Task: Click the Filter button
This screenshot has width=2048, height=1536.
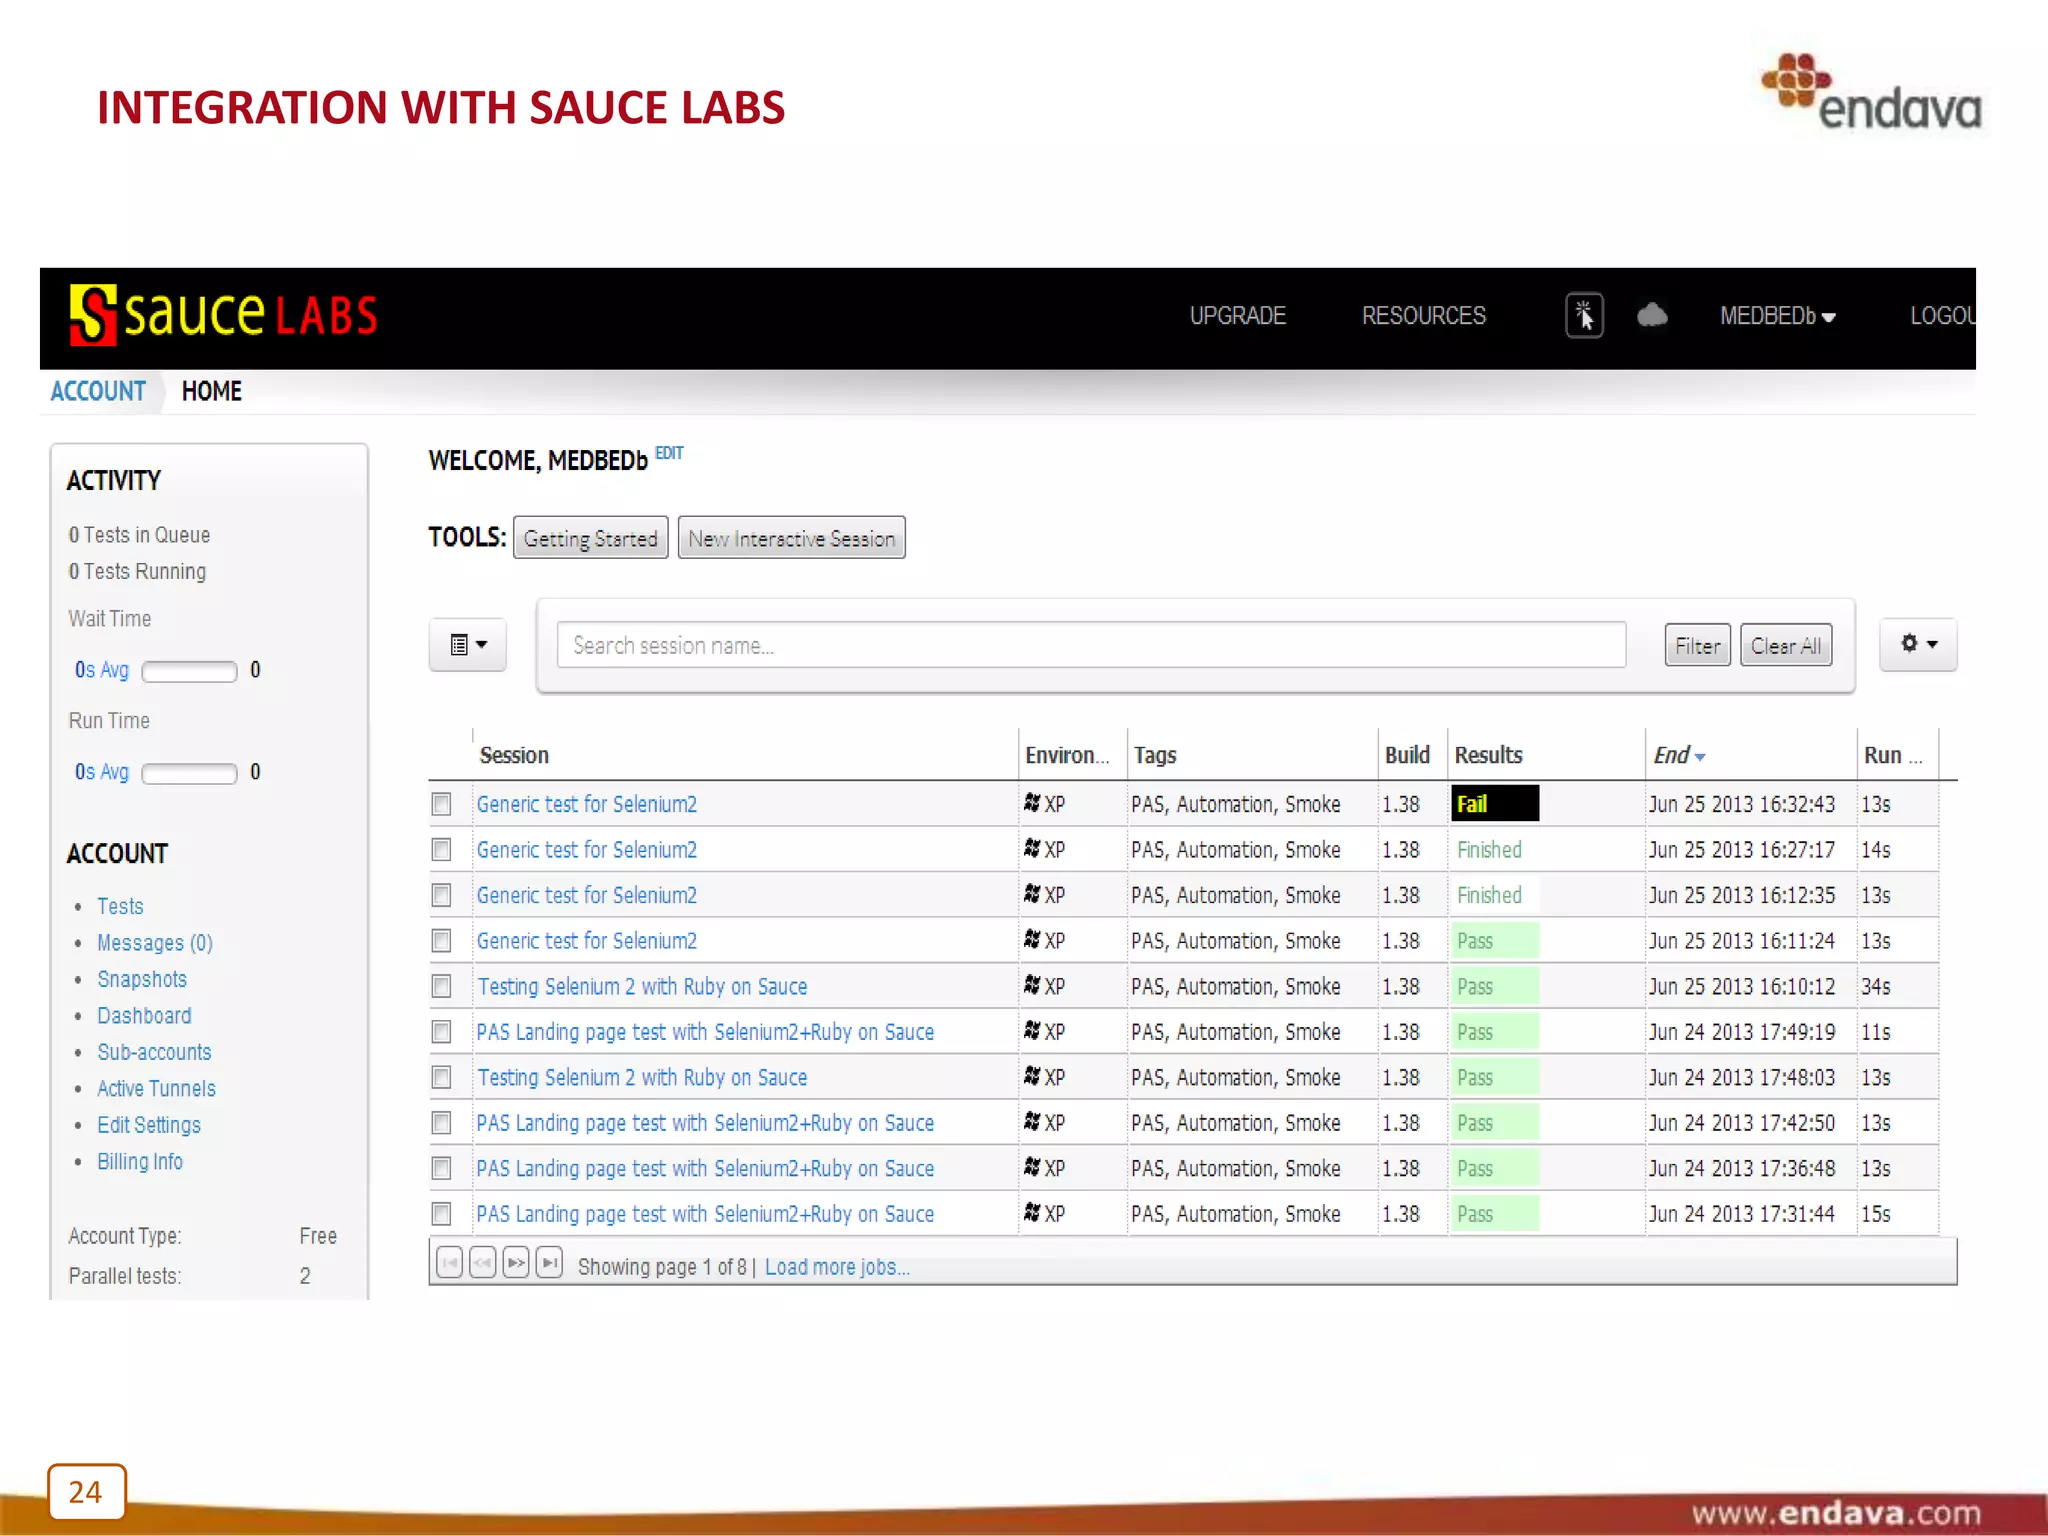Action: 1697,646
